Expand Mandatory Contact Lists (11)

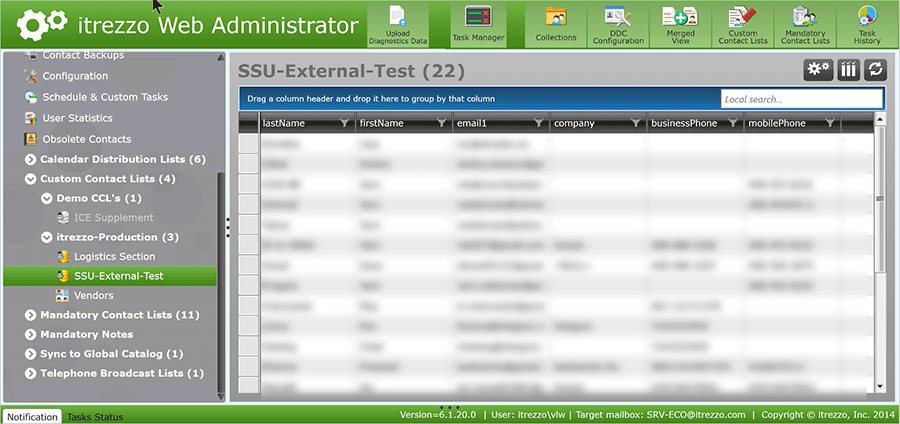tap(30, 315)
